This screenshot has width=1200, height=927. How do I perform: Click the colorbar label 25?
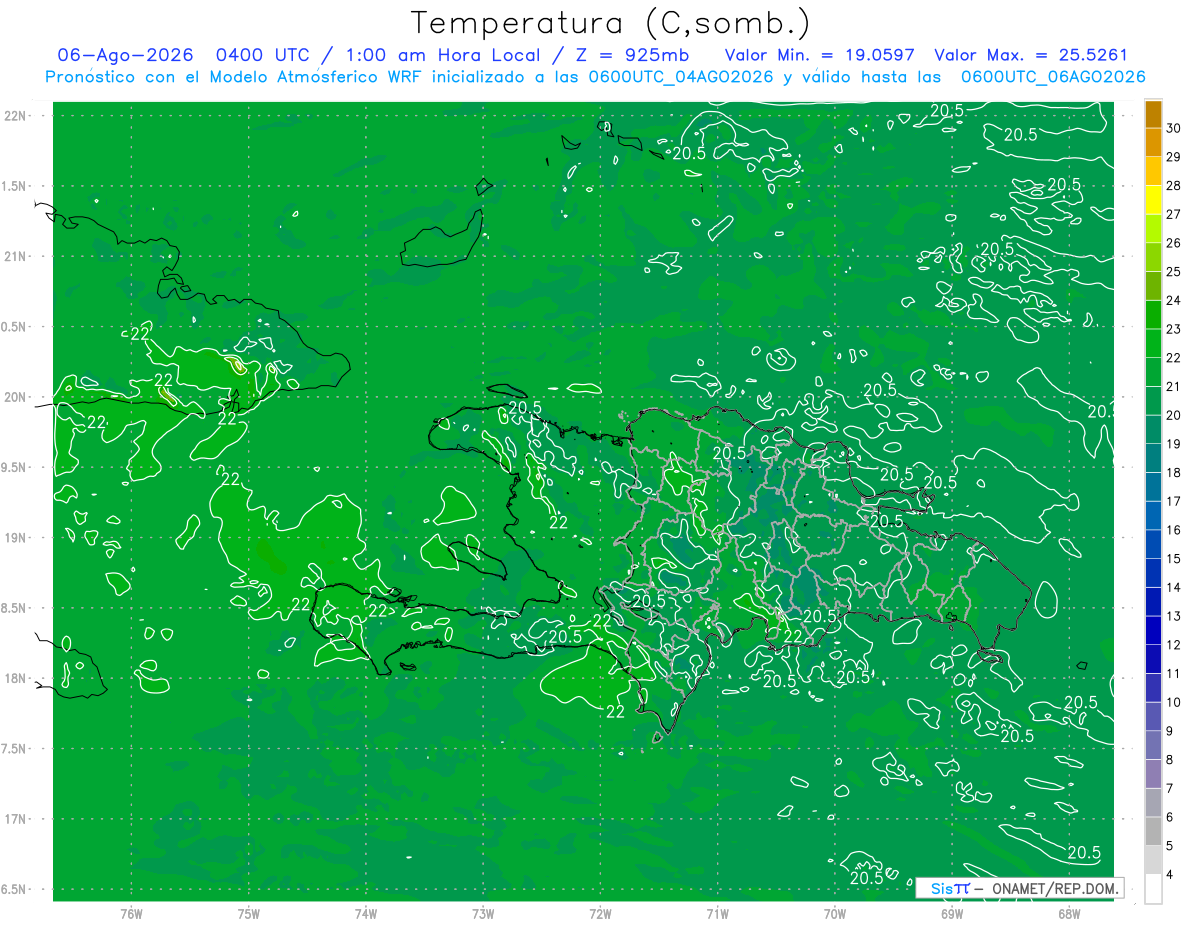[x=1174, y=272]
